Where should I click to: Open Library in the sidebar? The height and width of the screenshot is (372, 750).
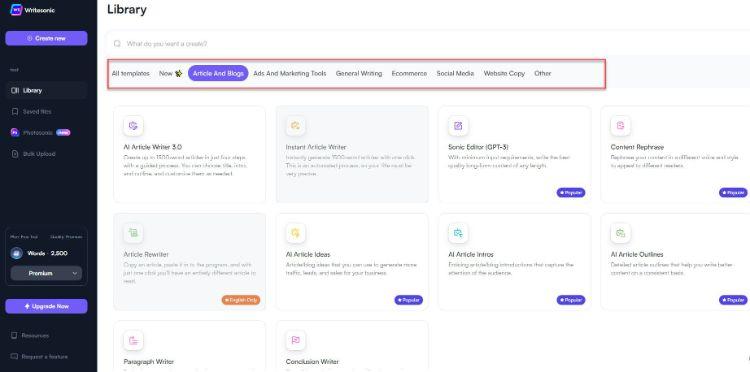pos(46,90)
